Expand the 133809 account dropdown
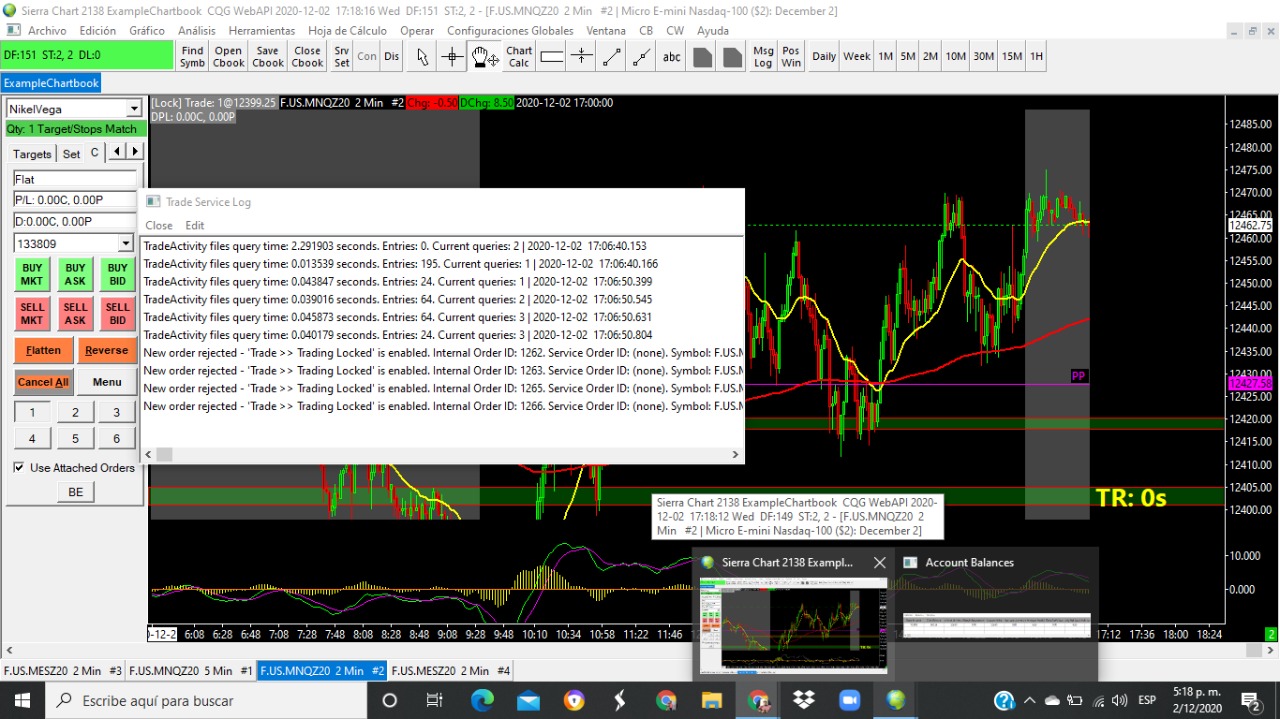 click(x=125, y=243)
